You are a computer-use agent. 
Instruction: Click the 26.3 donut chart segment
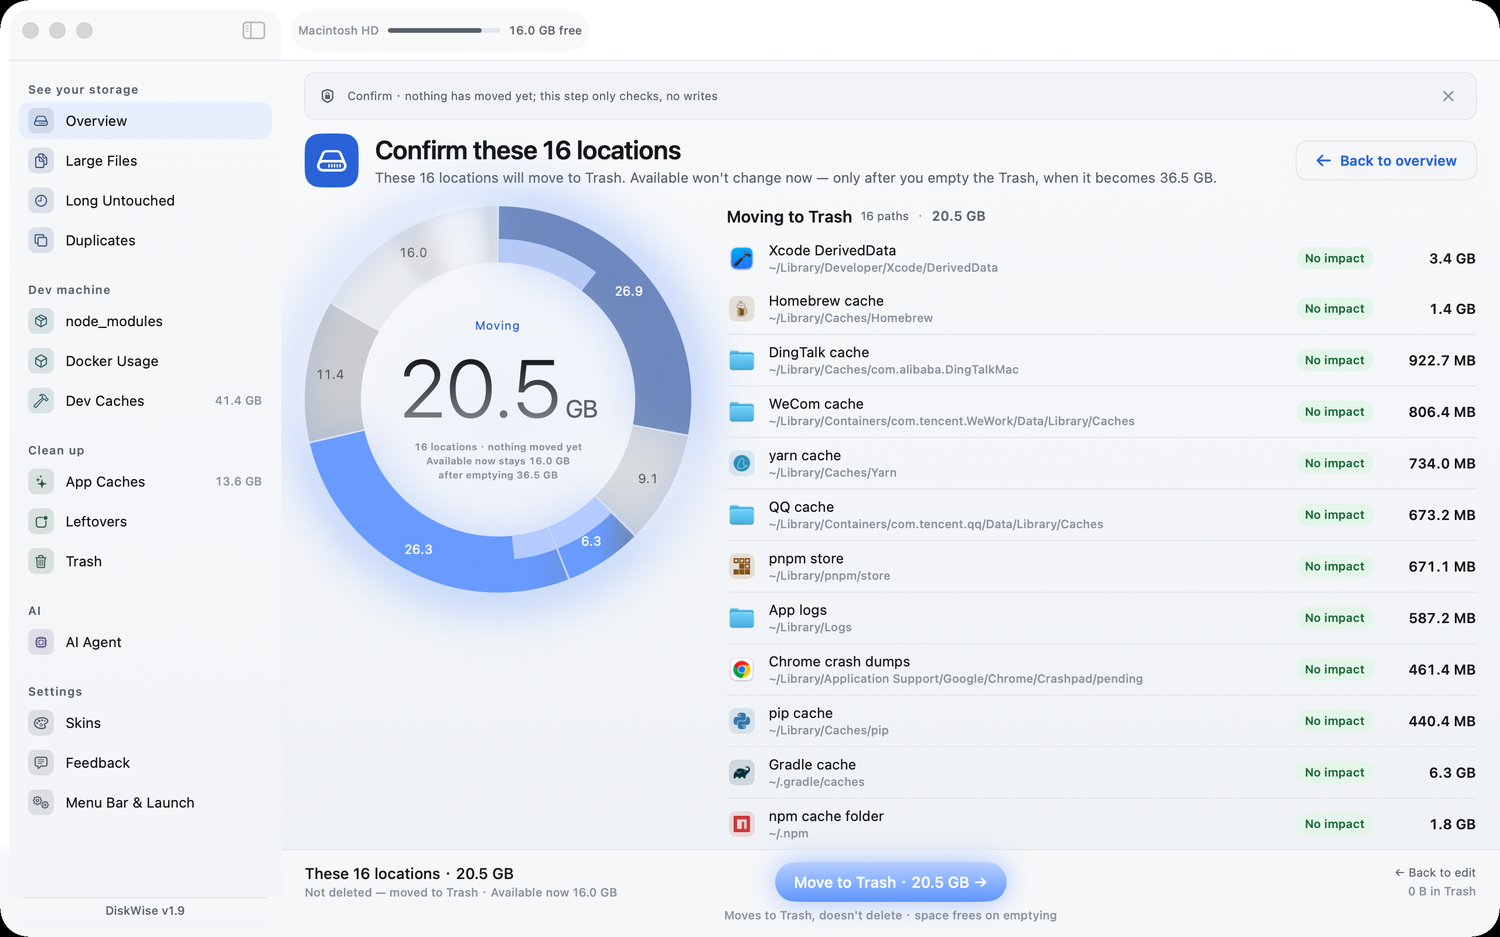[x=418, y=549]
